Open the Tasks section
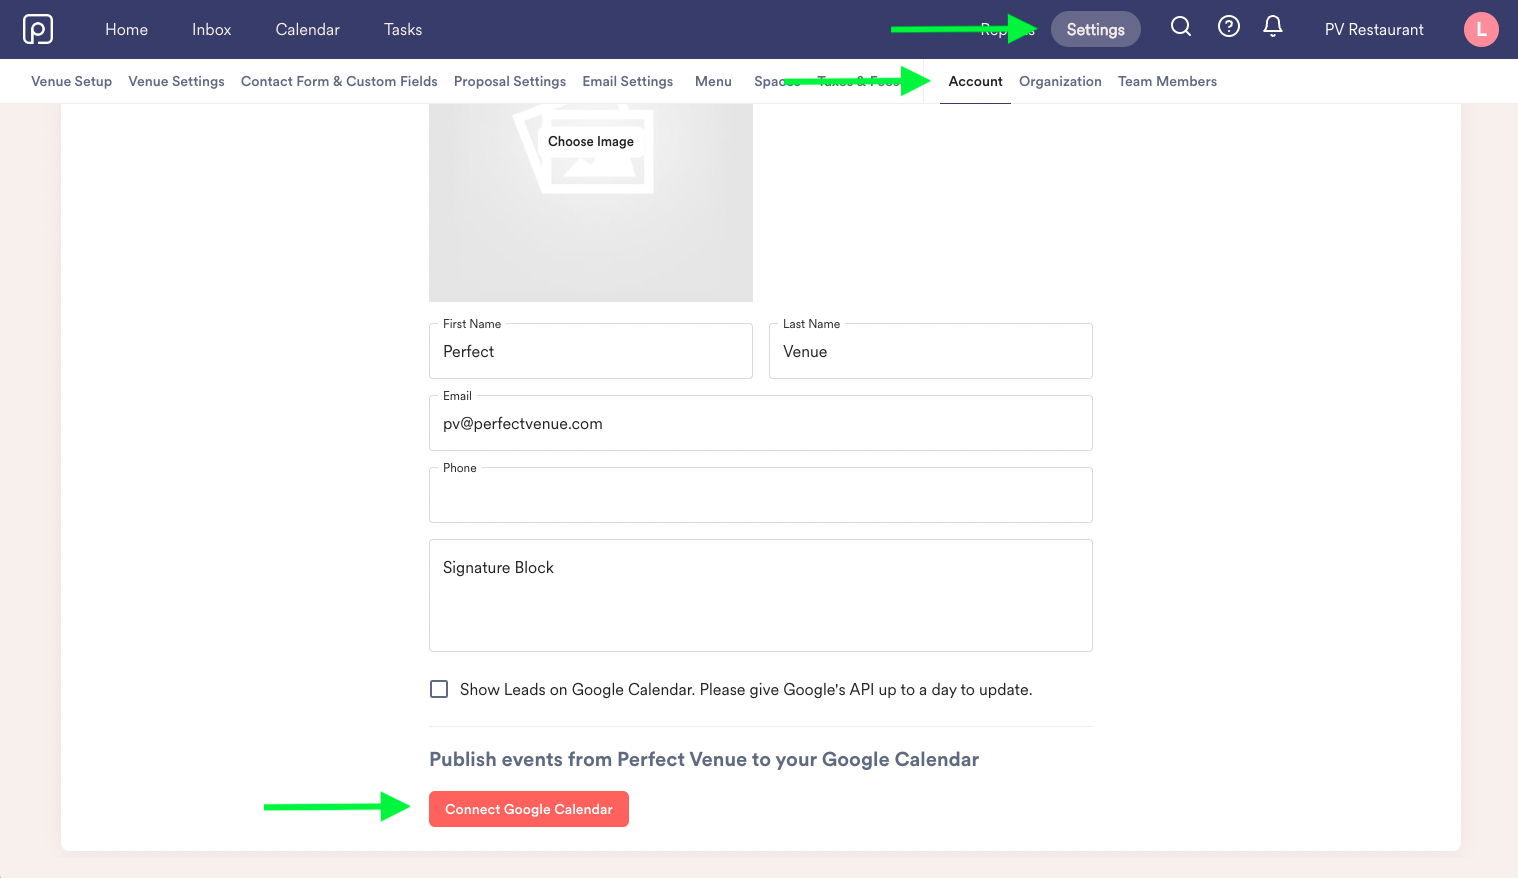Screen dimensions: 1518x878 (402, 29)
